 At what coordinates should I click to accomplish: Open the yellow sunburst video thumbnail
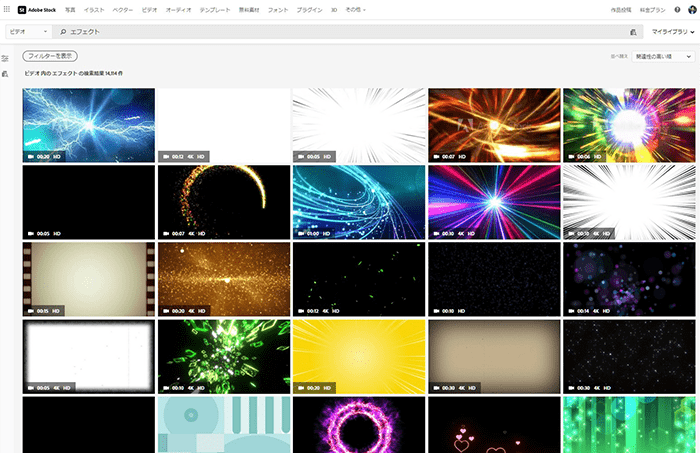(x=359, y=355)
